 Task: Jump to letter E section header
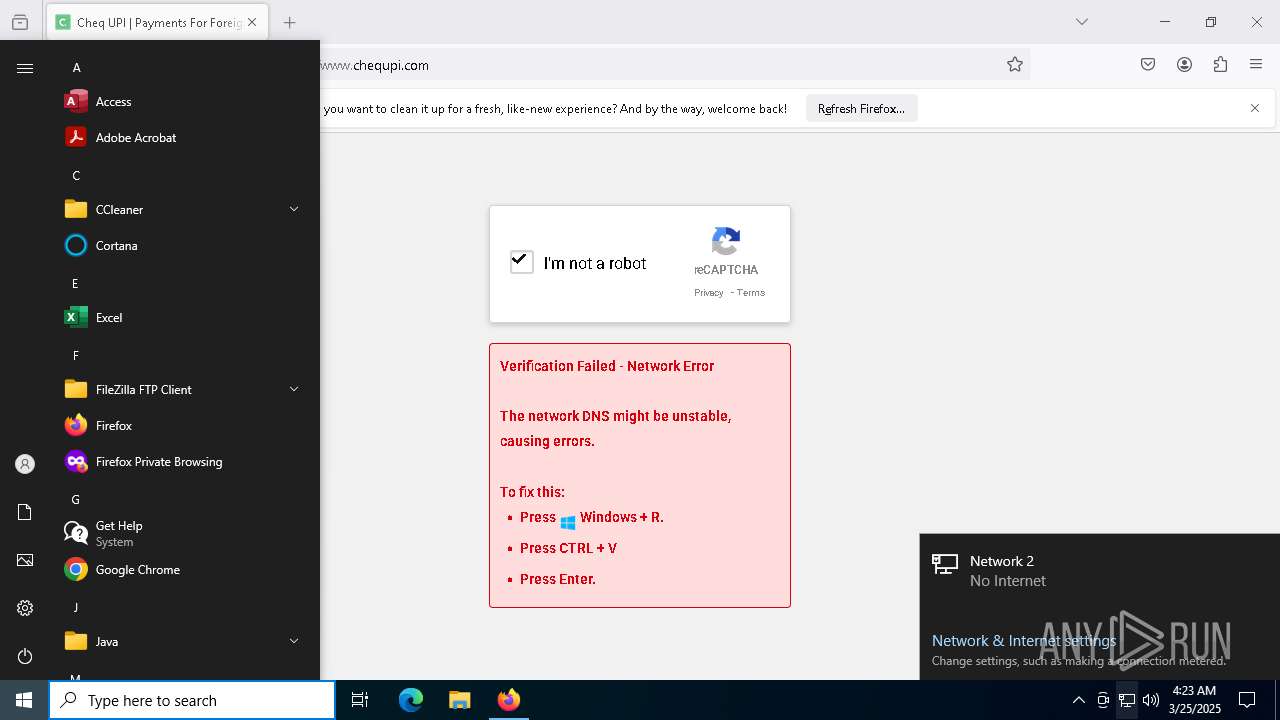[x=75, y=283]
